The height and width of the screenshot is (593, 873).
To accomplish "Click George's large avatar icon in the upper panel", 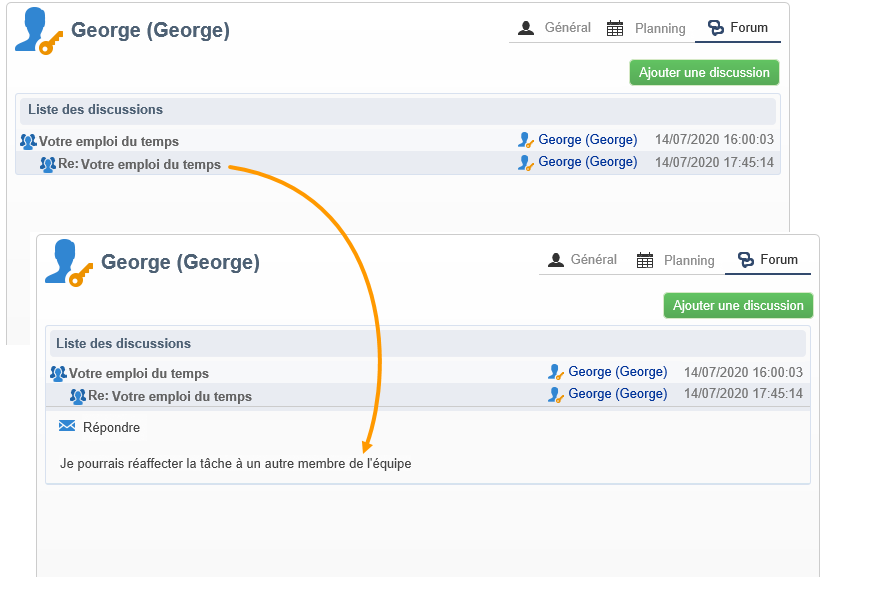I will tap(38, 30).
